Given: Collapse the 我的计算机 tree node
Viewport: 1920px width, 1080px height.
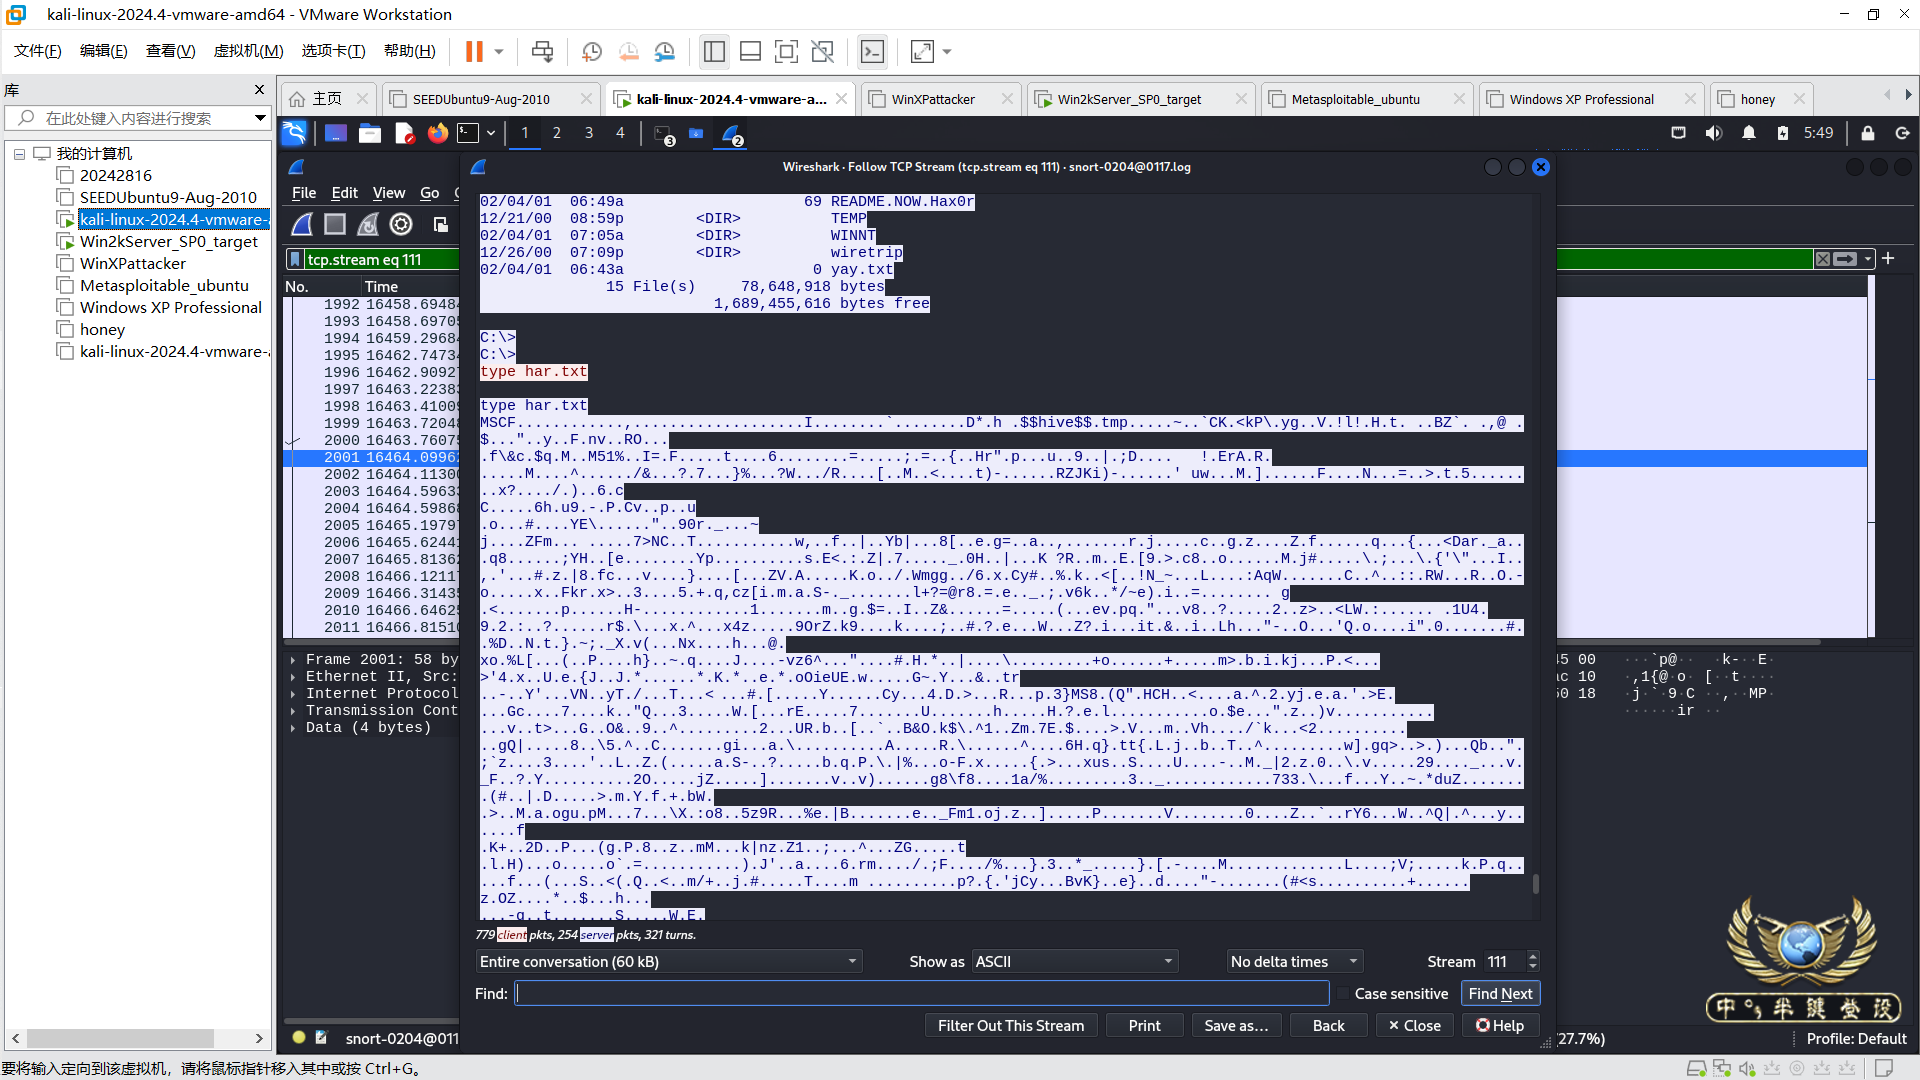Looking at the screenshot, I should (19, 154).
